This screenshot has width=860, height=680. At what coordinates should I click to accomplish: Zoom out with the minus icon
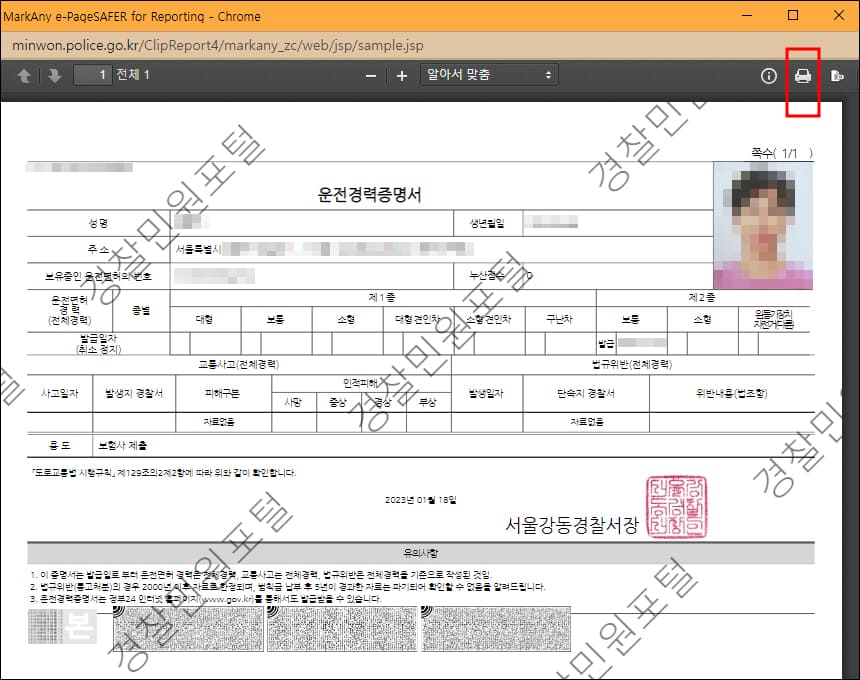(x=370, y=75)
